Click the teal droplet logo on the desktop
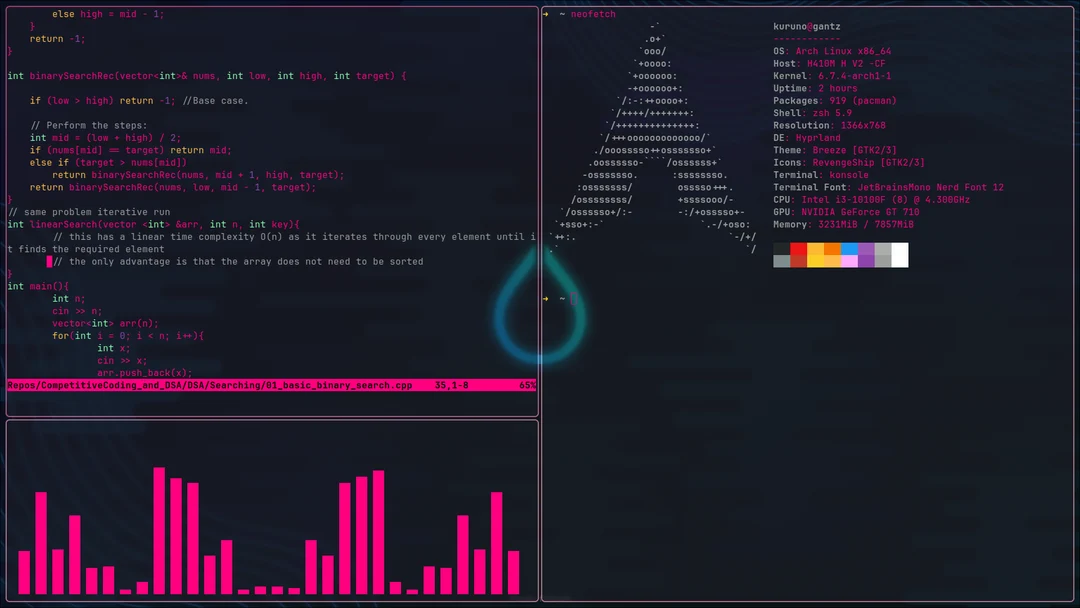Image resolution: width=1080 pixels, height=608 pixels. (538, 315)
